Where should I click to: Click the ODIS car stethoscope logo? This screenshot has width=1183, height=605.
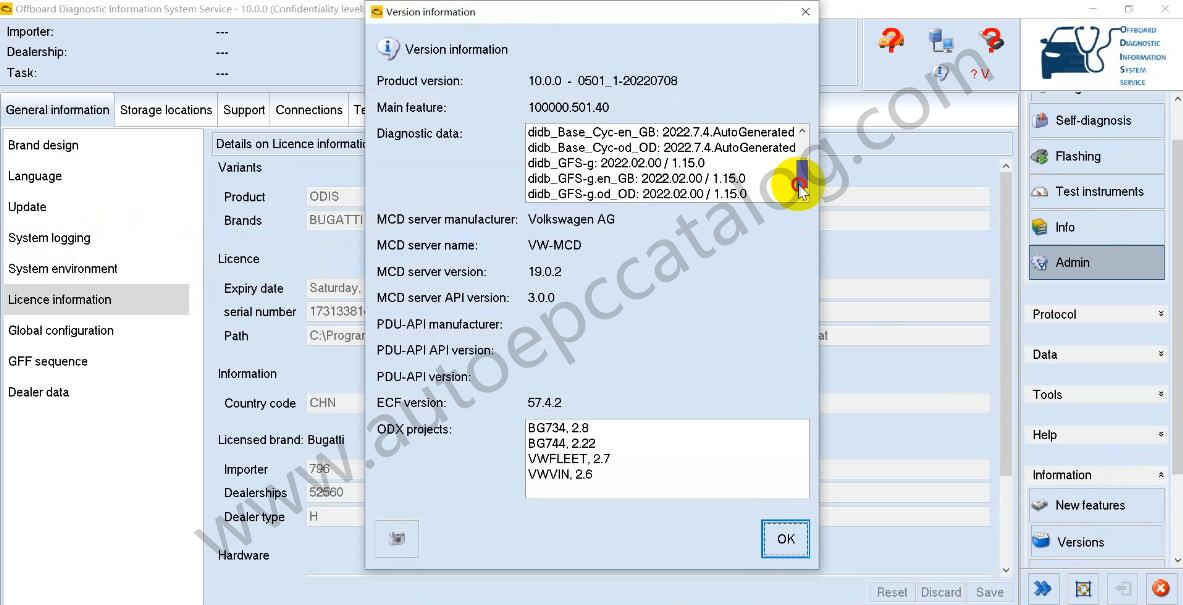pos(1102,54)
